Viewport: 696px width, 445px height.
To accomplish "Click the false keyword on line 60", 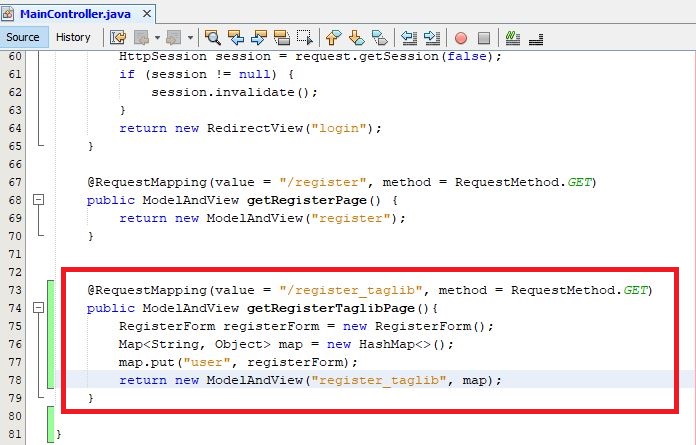I will [x=467, y=56].
